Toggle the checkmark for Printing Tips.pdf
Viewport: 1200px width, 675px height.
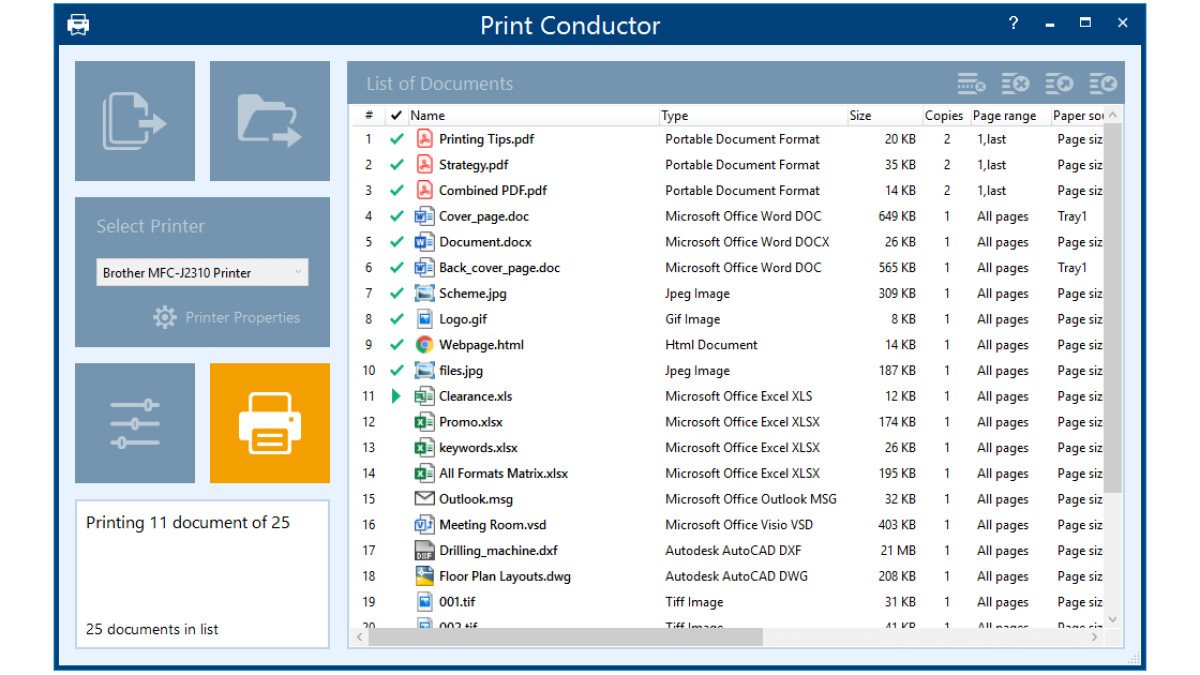coord(397,139)
